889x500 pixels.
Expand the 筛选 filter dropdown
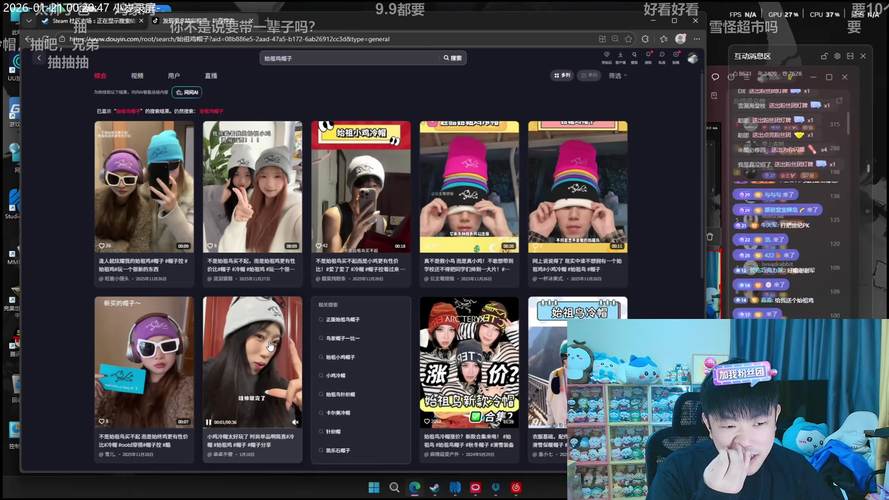[617, 75]
